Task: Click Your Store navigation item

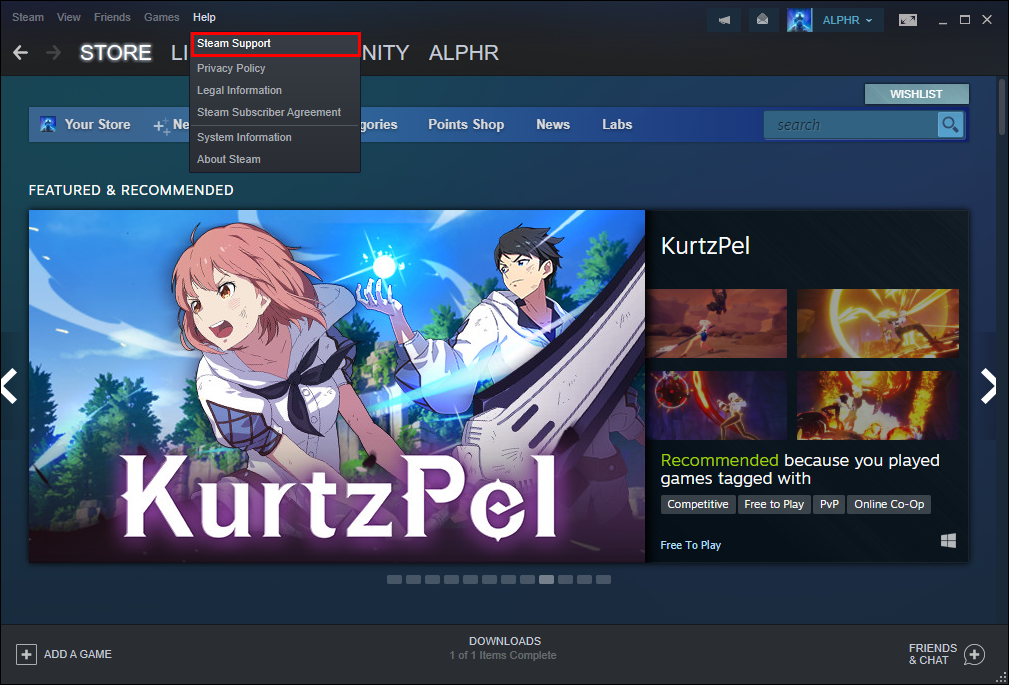Action: click(97, 124)
